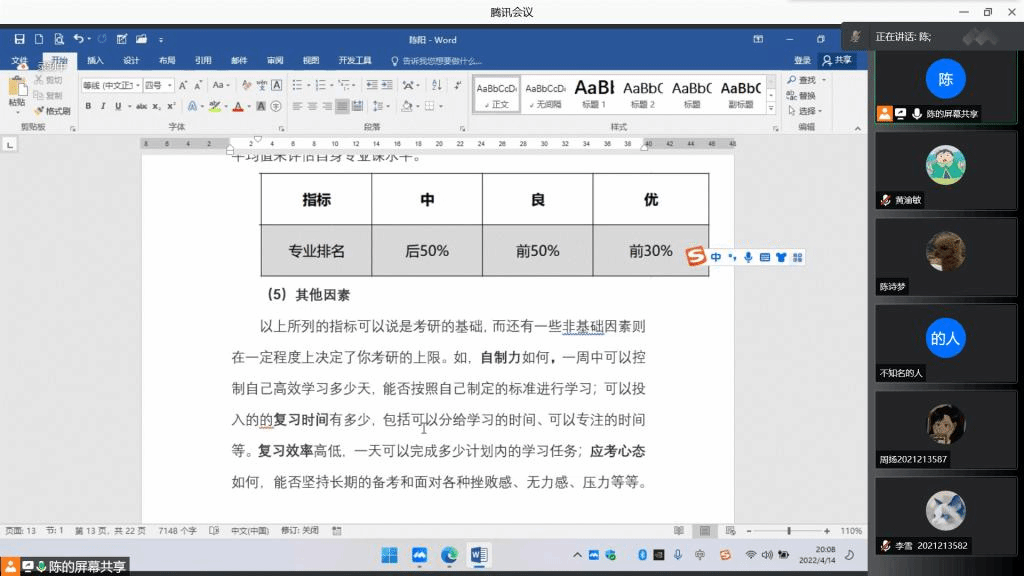
Task: Click the Sogou input method S icon
Action: [696, 257]
